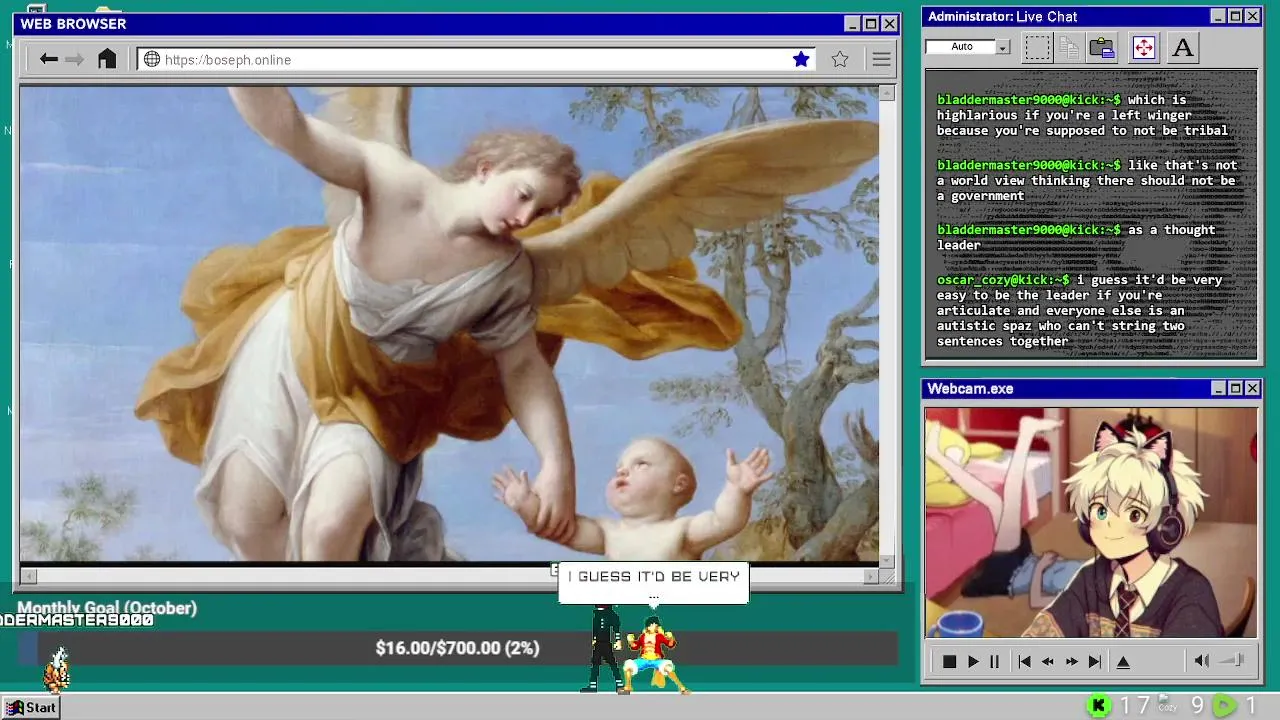Click the small armored pixel sprite near Start

pyautogui.click(x=57, y=670)
